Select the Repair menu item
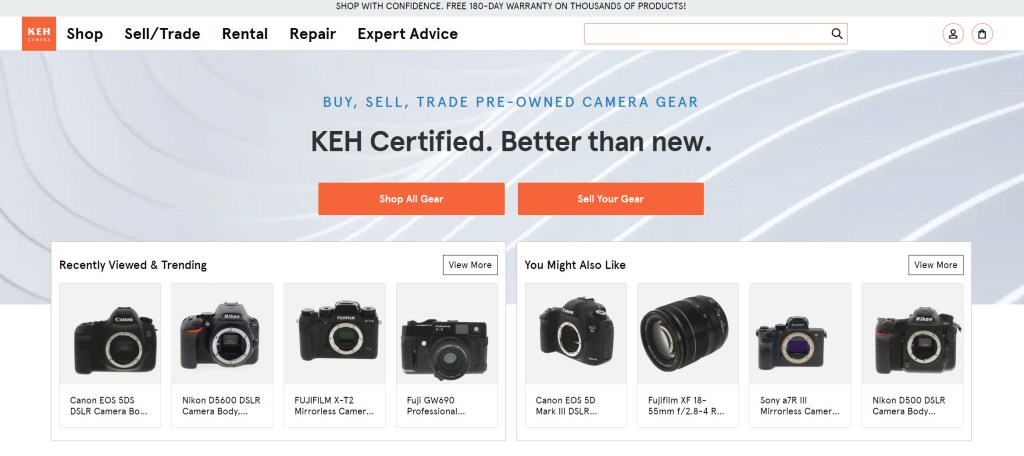 tap(313, 34)
